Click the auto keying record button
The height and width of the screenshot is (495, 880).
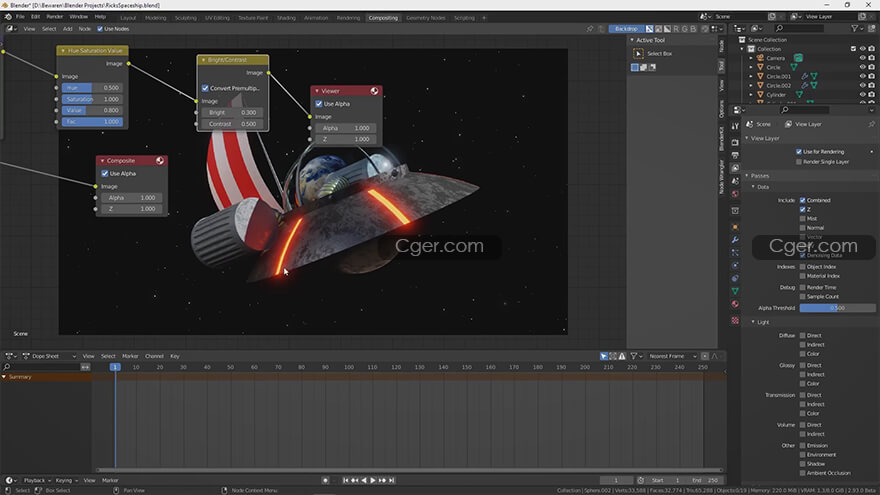tap(326, 480)
